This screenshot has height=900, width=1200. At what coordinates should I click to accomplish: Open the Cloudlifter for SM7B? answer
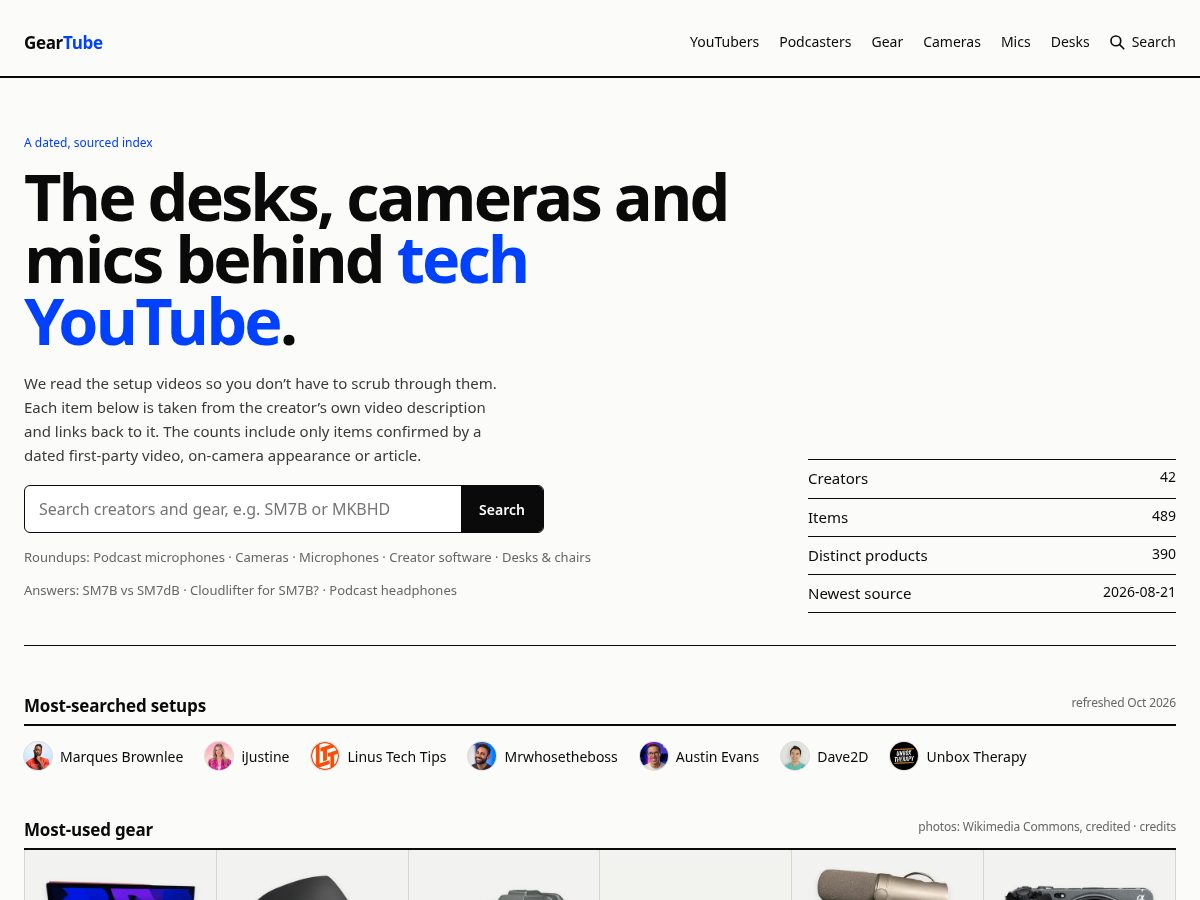click(254, 590)
